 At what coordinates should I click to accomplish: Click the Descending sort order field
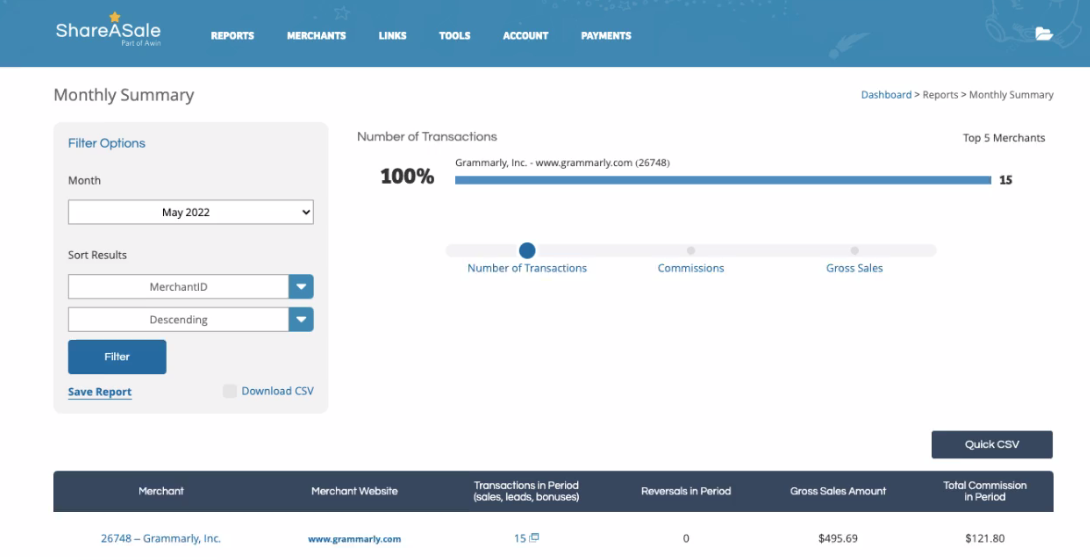(179, 320)
